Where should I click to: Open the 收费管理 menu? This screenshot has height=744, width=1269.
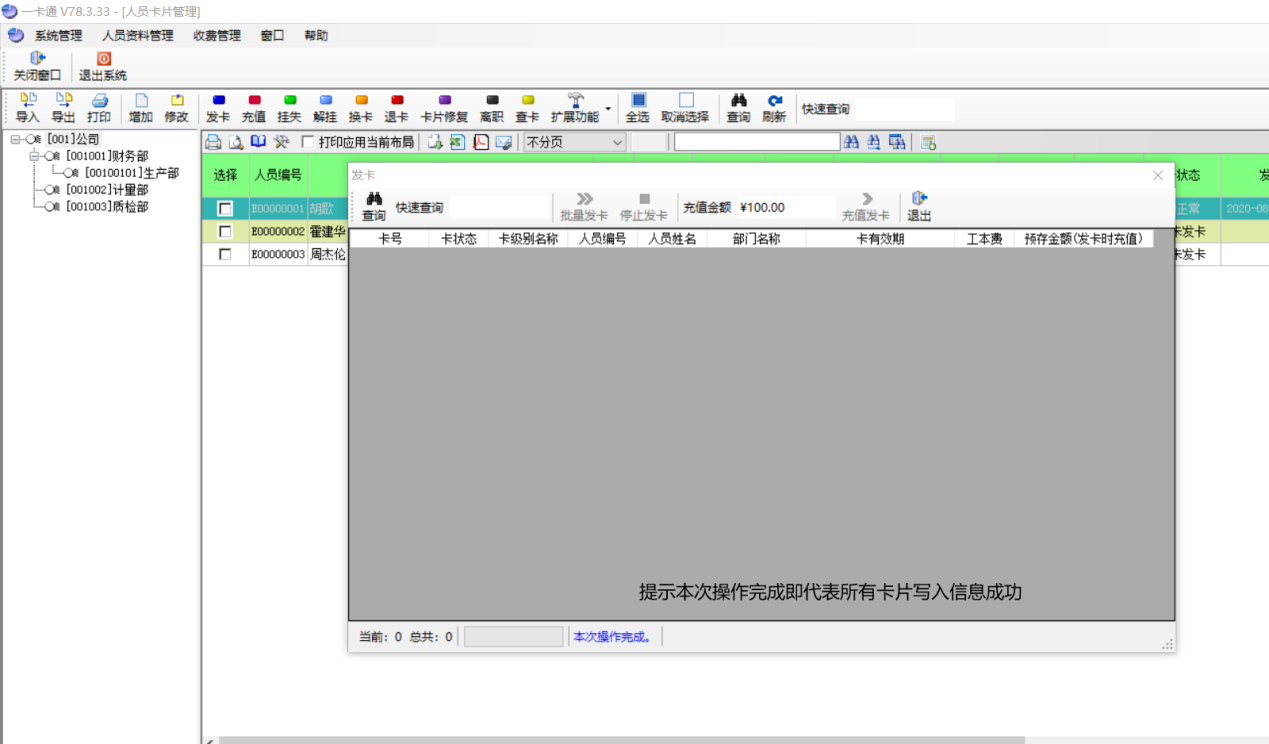[216, 36]
